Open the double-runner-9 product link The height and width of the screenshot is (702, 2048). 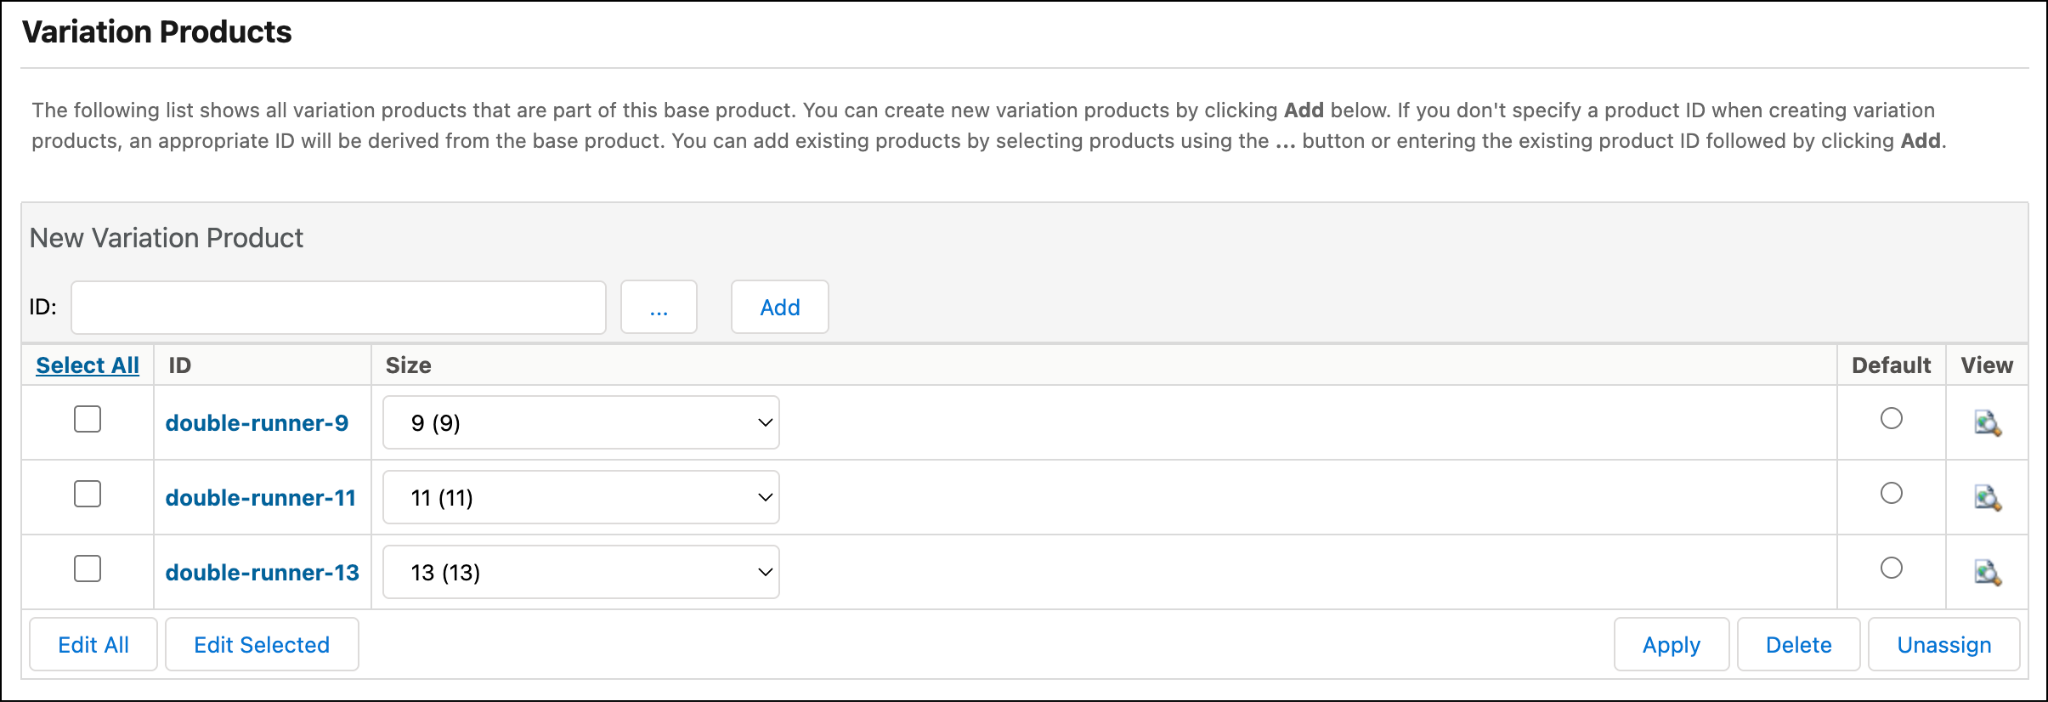pos(257,423)
